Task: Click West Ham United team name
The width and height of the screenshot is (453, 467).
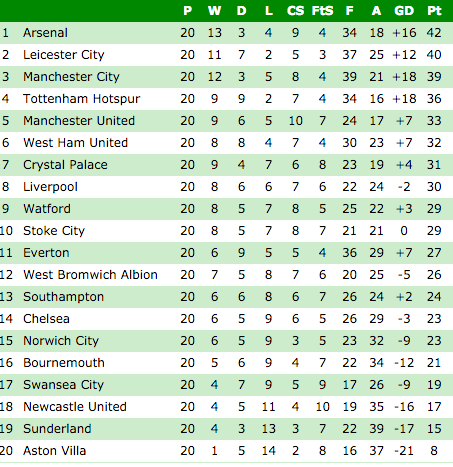Action: click(75, 143)
